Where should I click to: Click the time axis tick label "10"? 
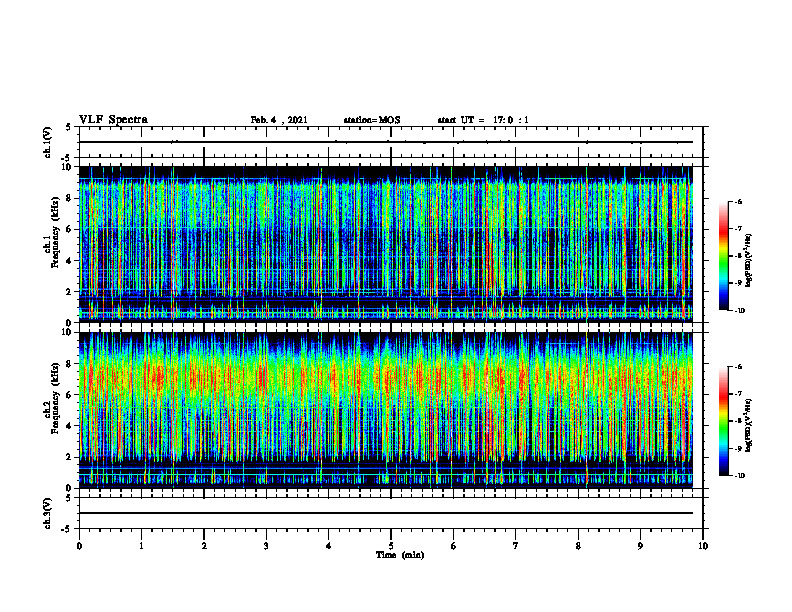click(x=703, y=546)
